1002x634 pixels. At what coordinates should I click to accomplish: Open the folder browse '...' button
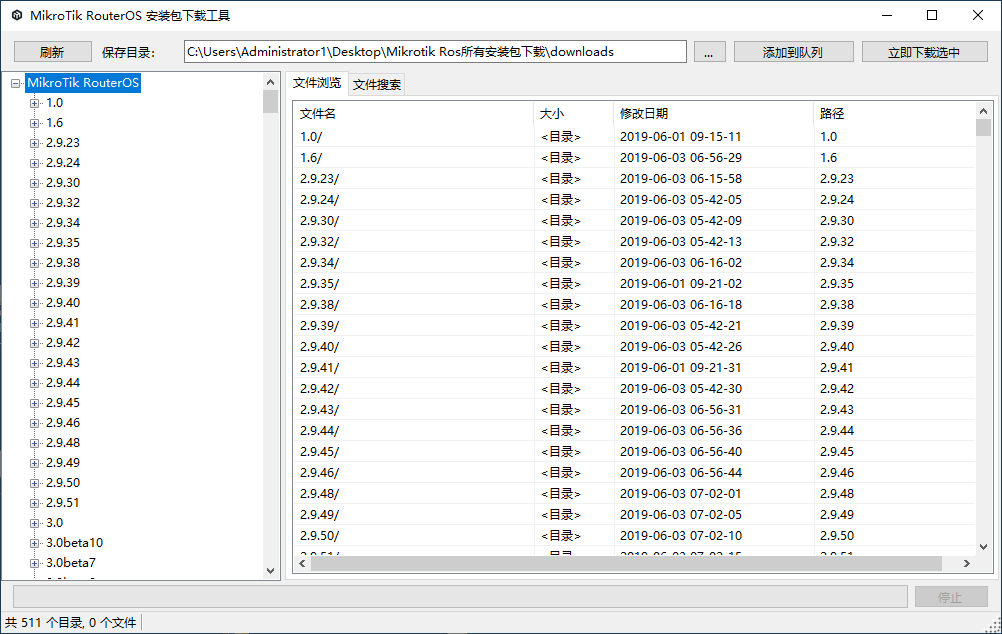pyautogui.click(x=709, y=52)
